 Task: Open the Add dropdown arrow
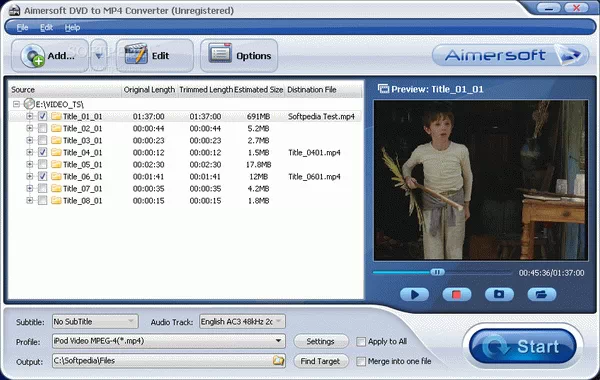click(99, 56)
